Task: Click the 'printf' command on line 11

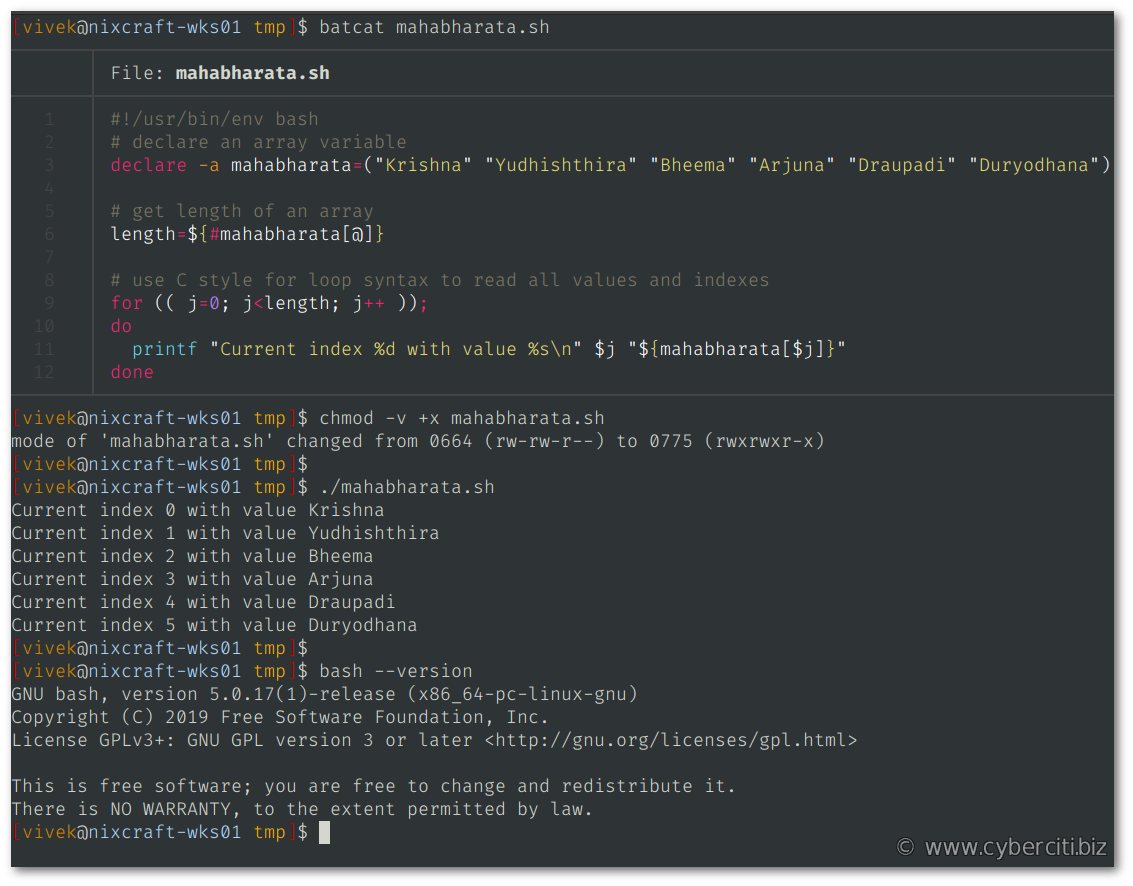Action: [x=165, y=350]
